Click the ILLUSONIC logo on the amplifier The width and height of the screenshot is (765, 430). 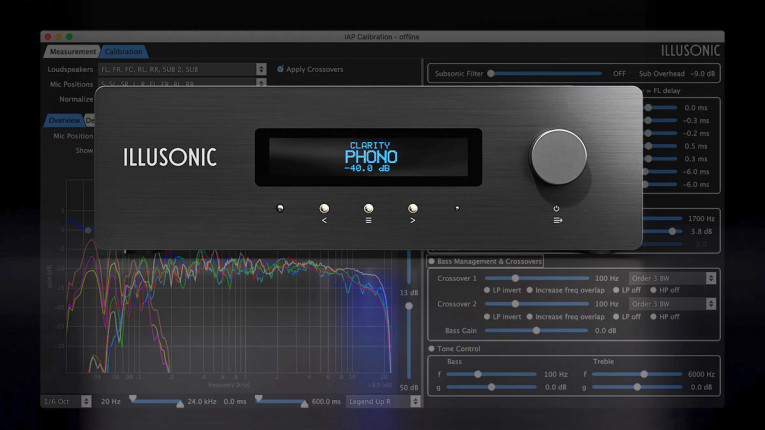(169, 157)
